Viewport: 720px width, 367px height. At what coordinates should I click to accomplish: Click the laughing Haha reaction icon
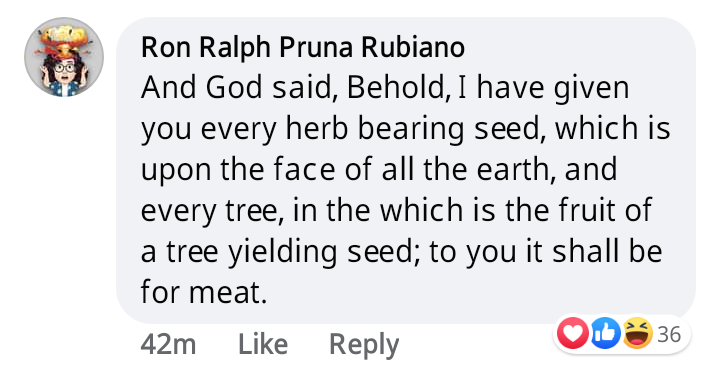637,333
